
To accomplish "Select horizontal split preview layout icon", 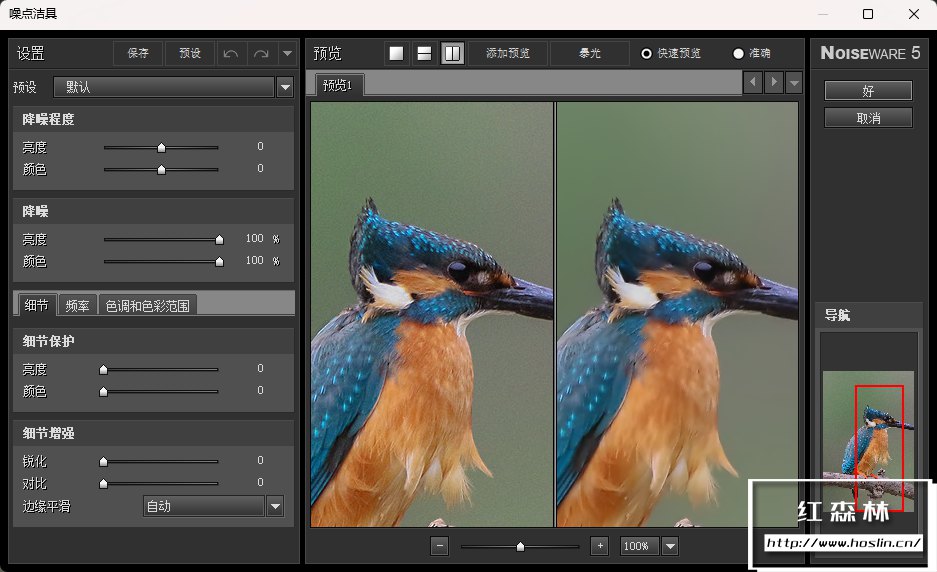I will point(424,54).
